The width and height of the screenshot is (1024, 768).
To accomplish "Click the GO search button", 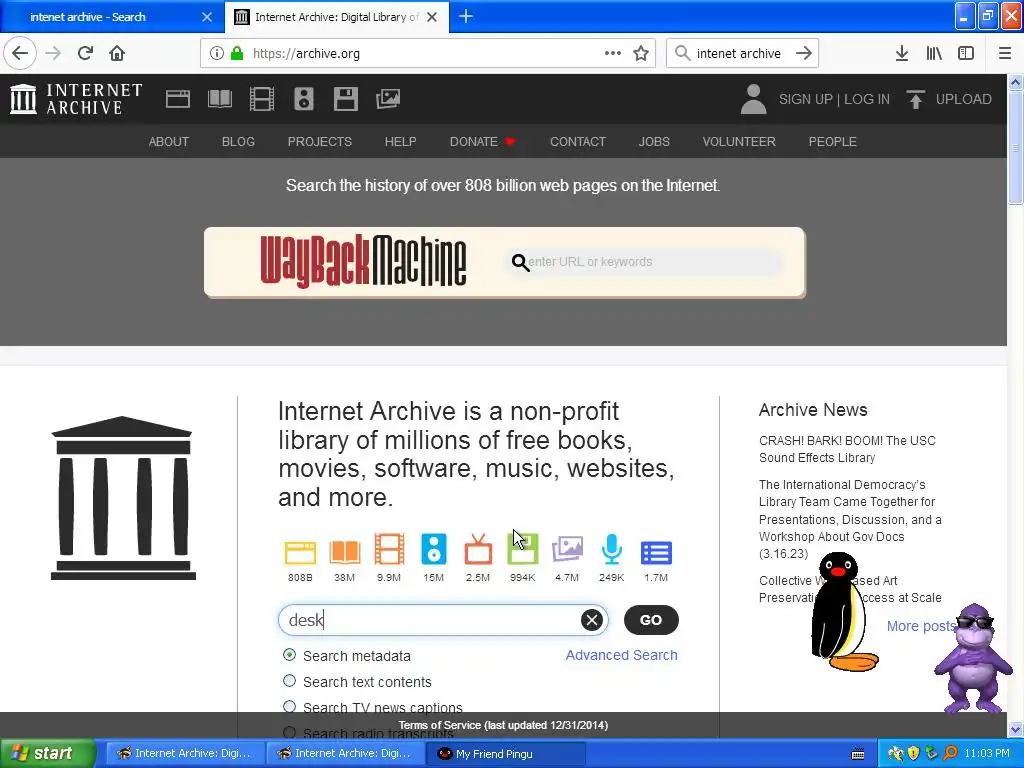I will 651,620.
